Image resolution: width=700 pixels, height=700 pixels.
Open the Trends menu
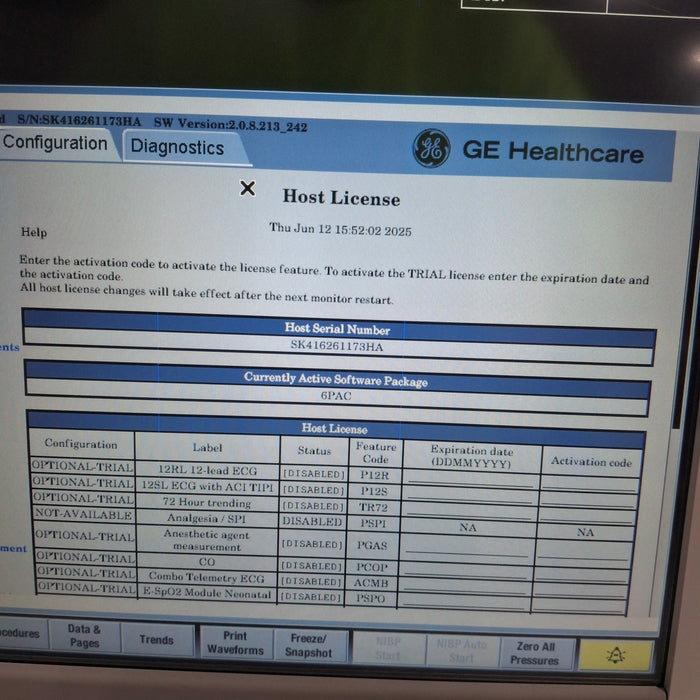(x=156, y=640)
